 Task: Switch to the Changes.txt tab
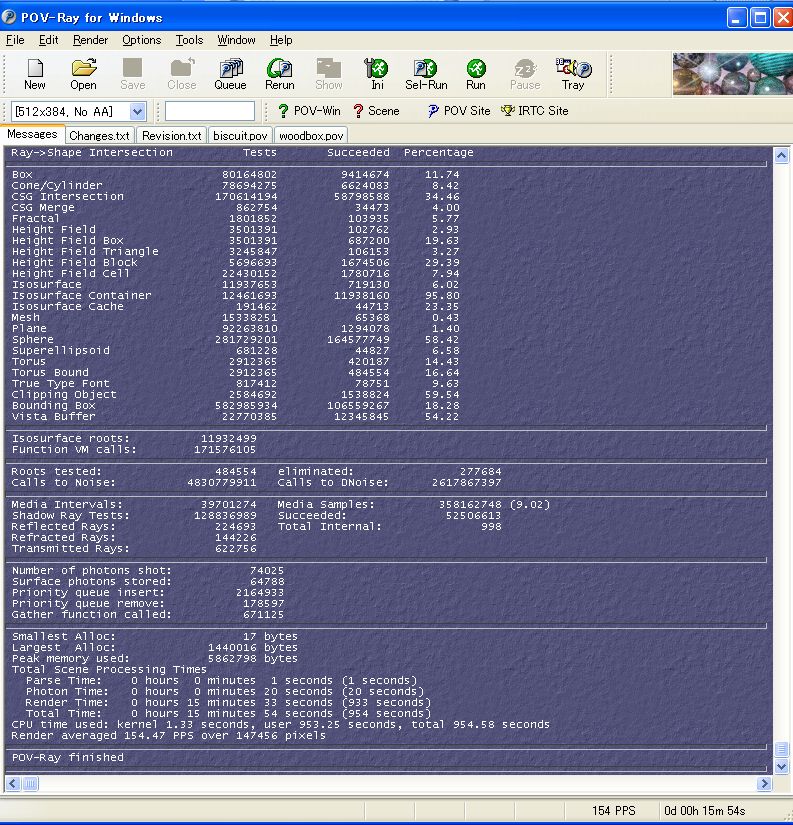click(x=99, y=136)
